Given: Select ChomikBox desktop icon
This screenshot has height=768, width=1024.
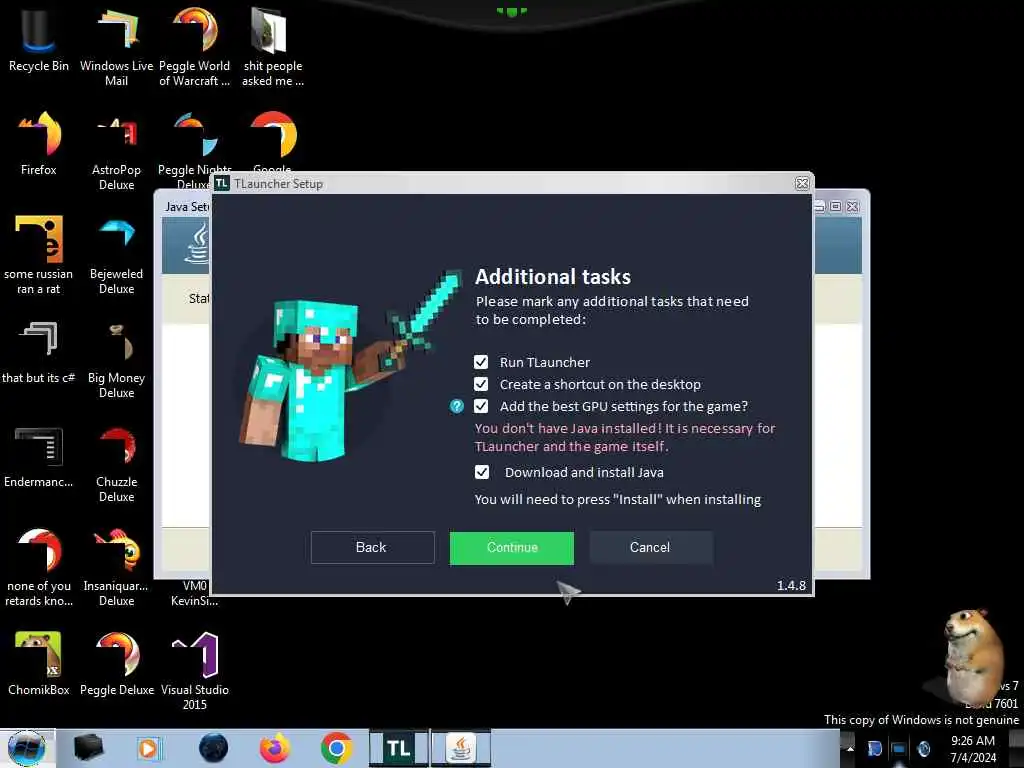Looking at the screenshot, I should (x=39, y=664).
